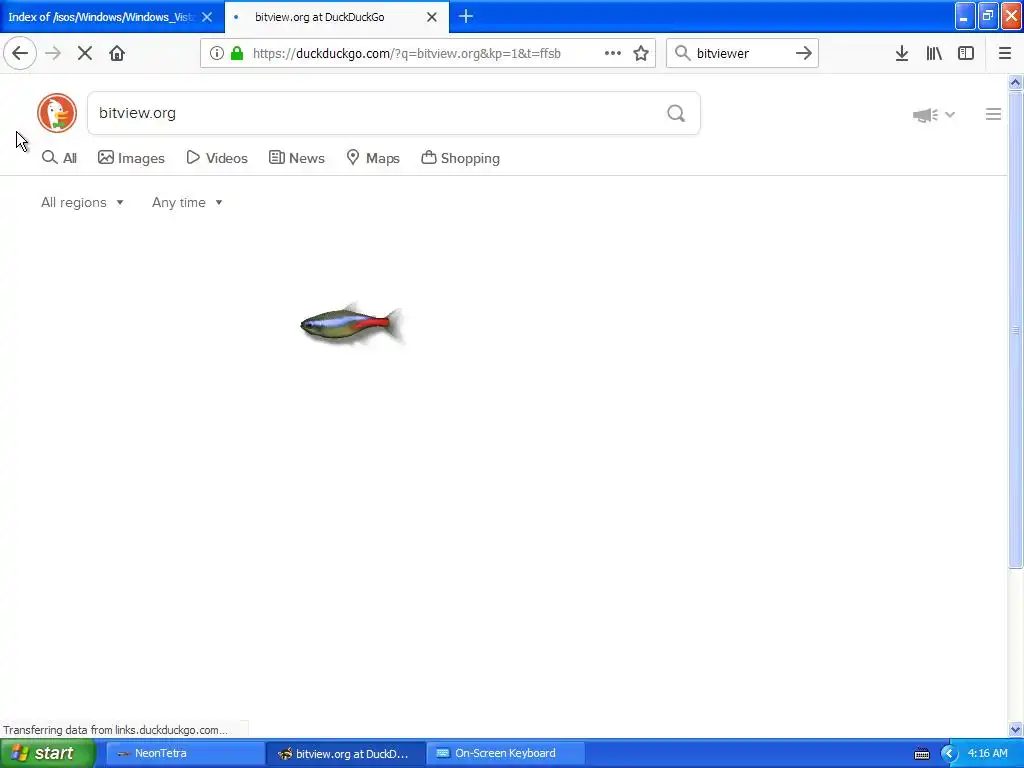Switch to Index of /isos/Windows tab

tap(101, 17)
